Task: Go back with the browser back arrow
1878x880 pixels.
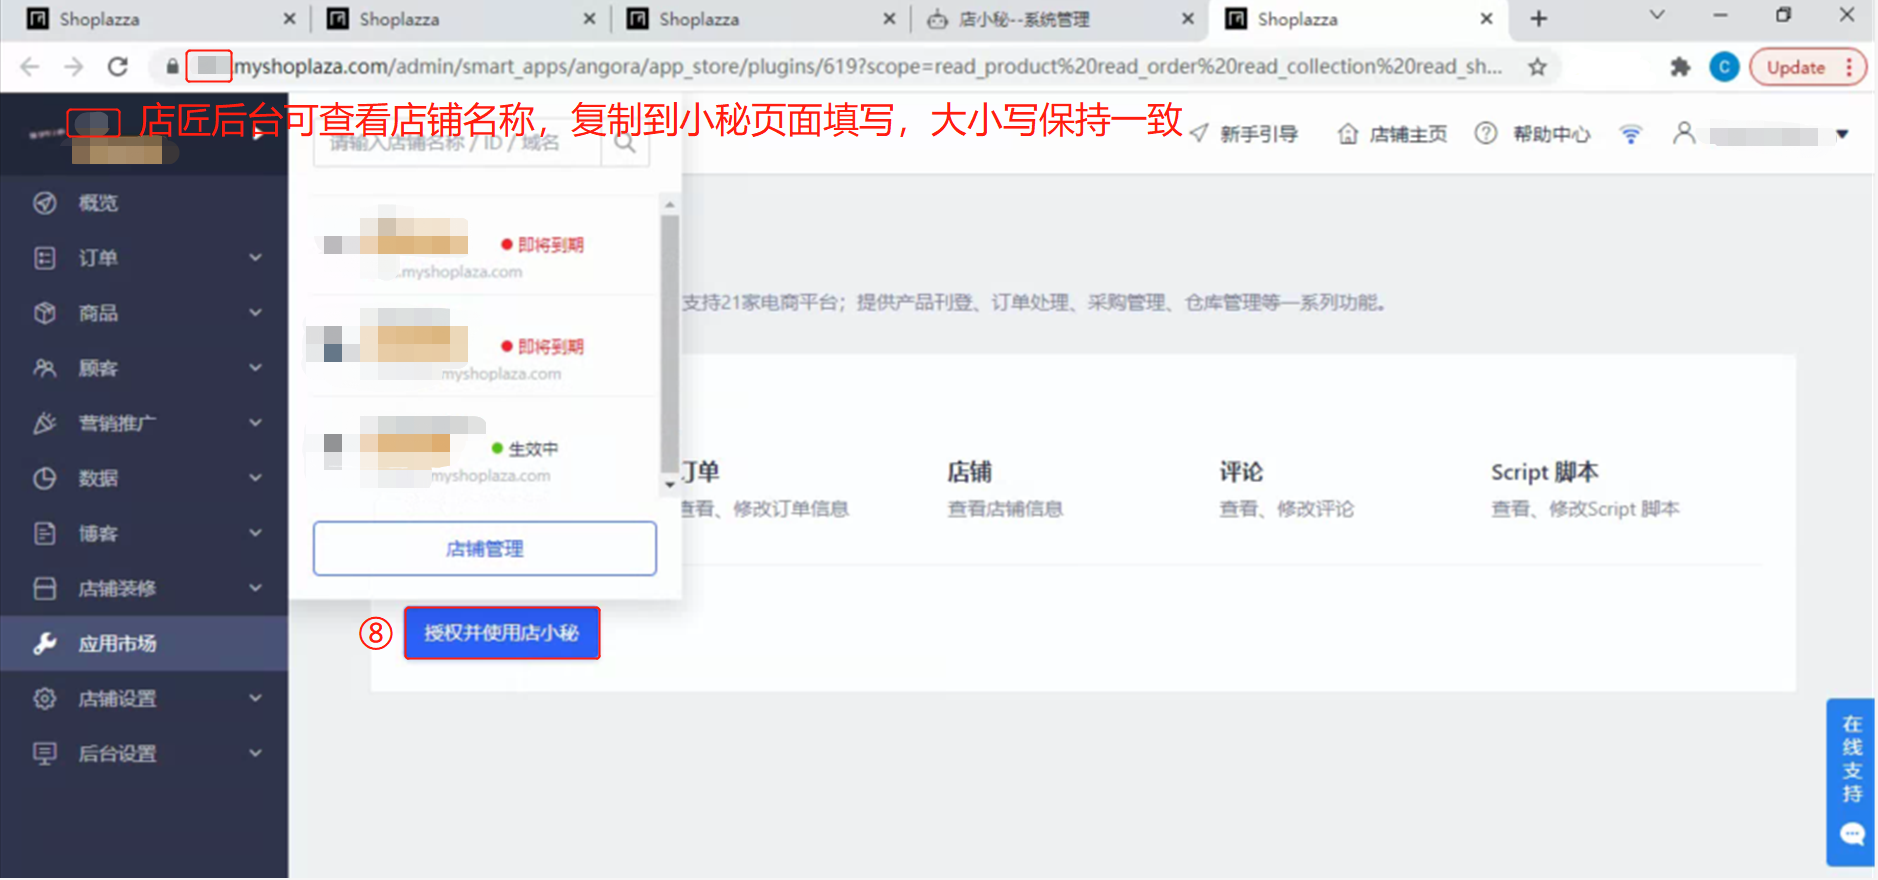Action: (30, 67)
